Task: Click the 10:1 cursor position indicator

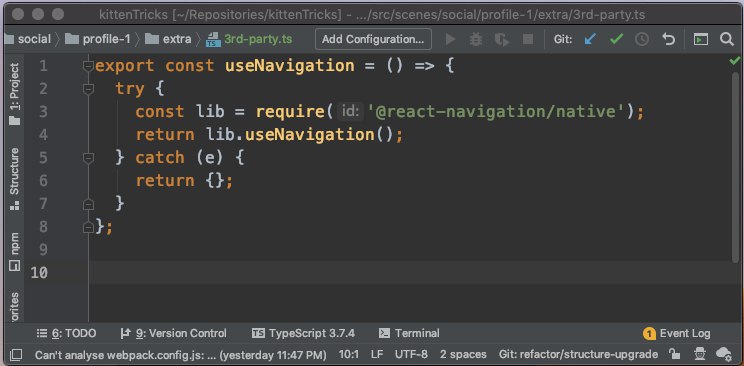Action: coord(349,354)
